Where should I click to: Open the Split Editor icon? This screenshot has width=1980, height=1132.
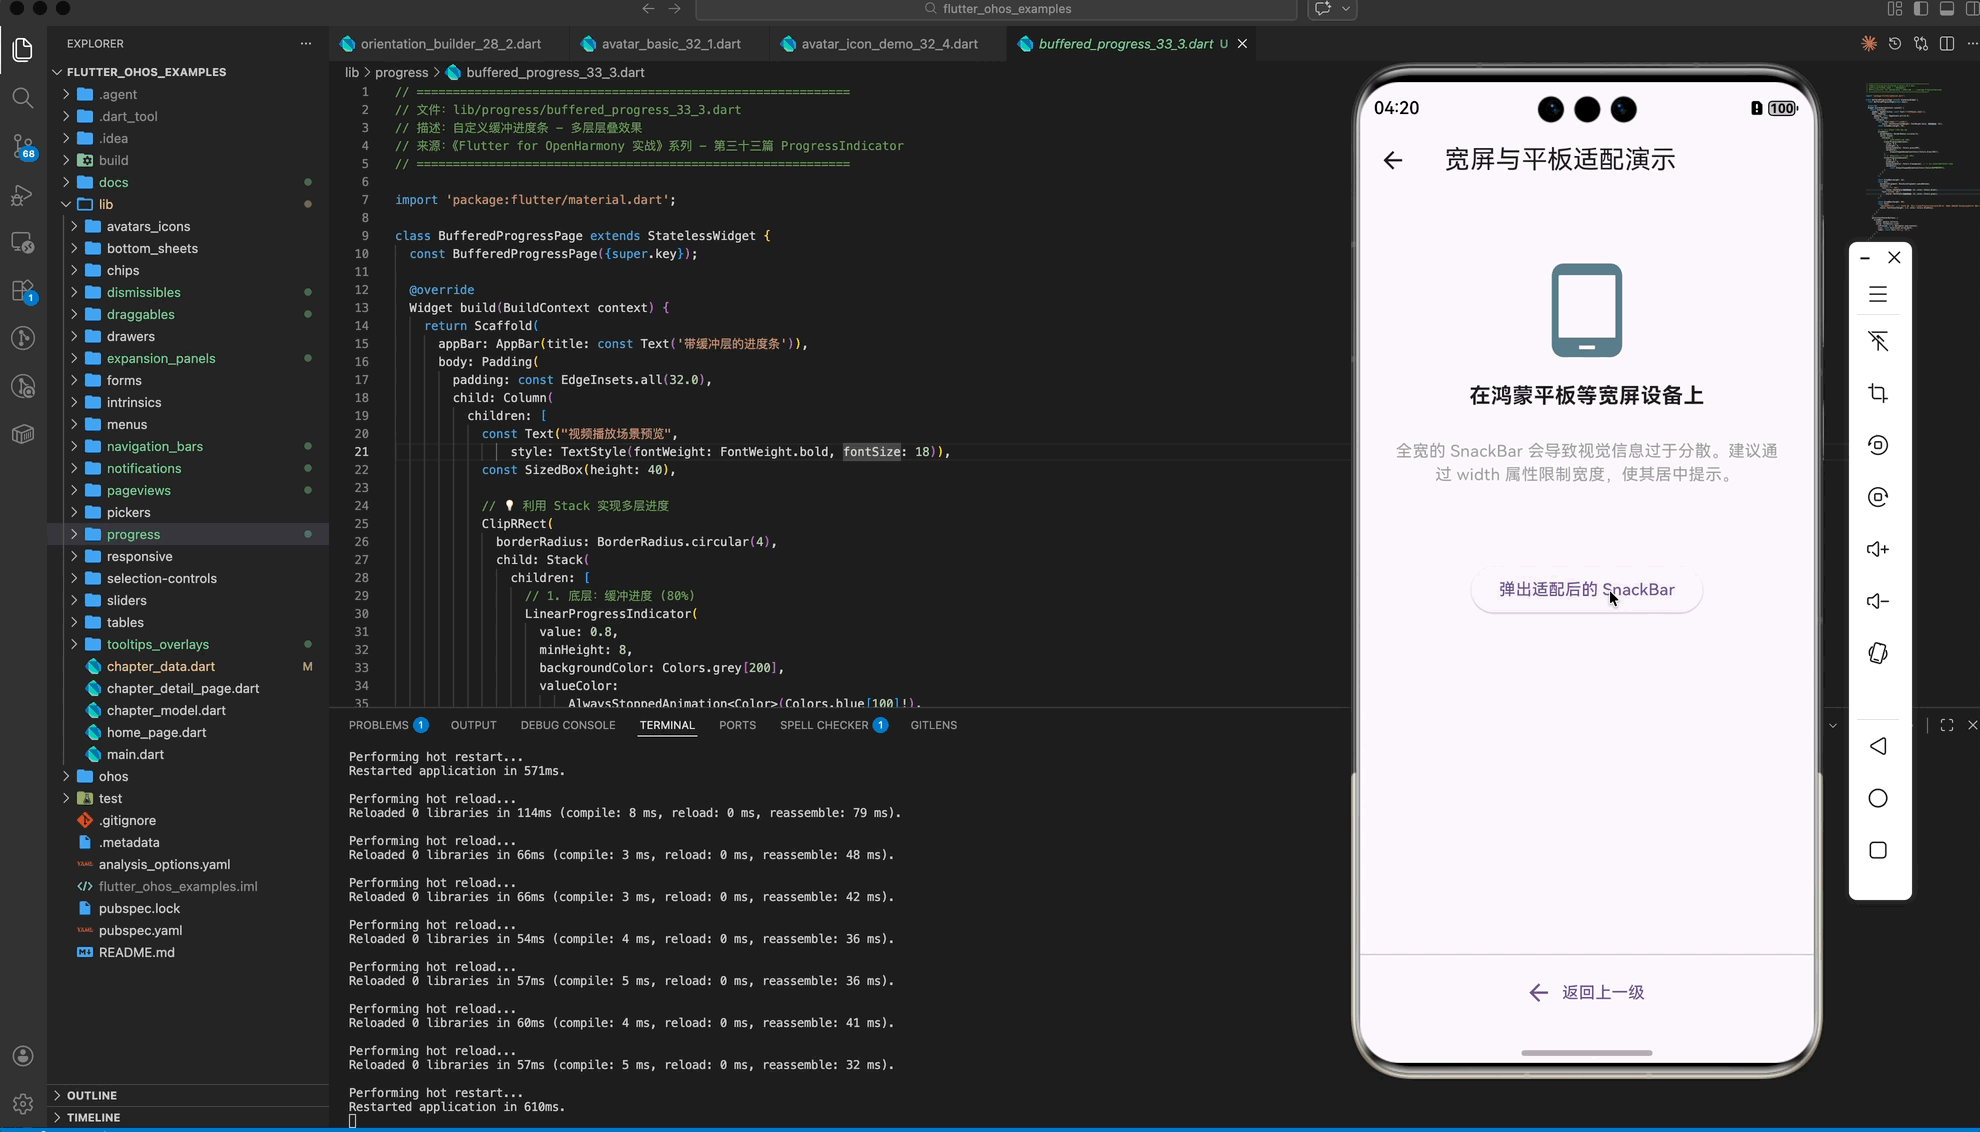tap(1946, 44)
